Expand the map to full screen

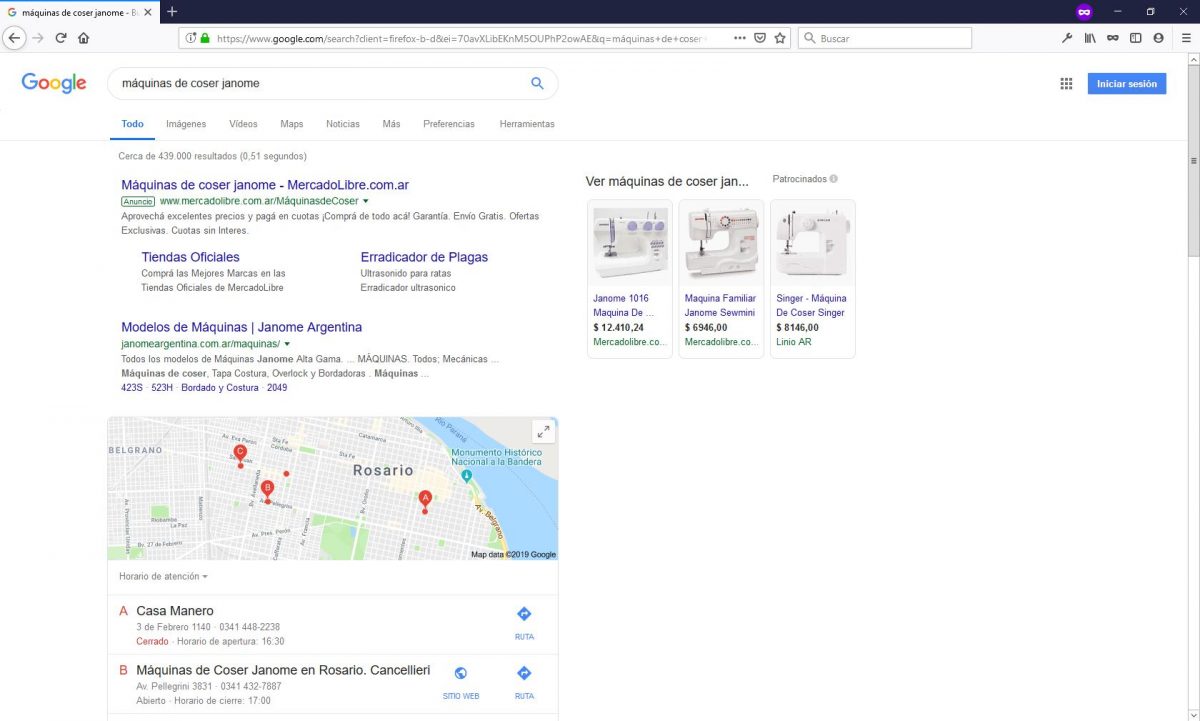coord(543,430)
